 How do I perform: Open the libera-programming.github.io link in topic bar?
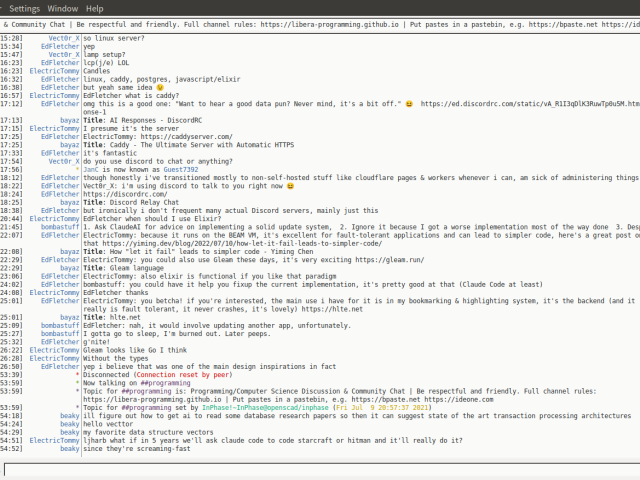point(329,24)
